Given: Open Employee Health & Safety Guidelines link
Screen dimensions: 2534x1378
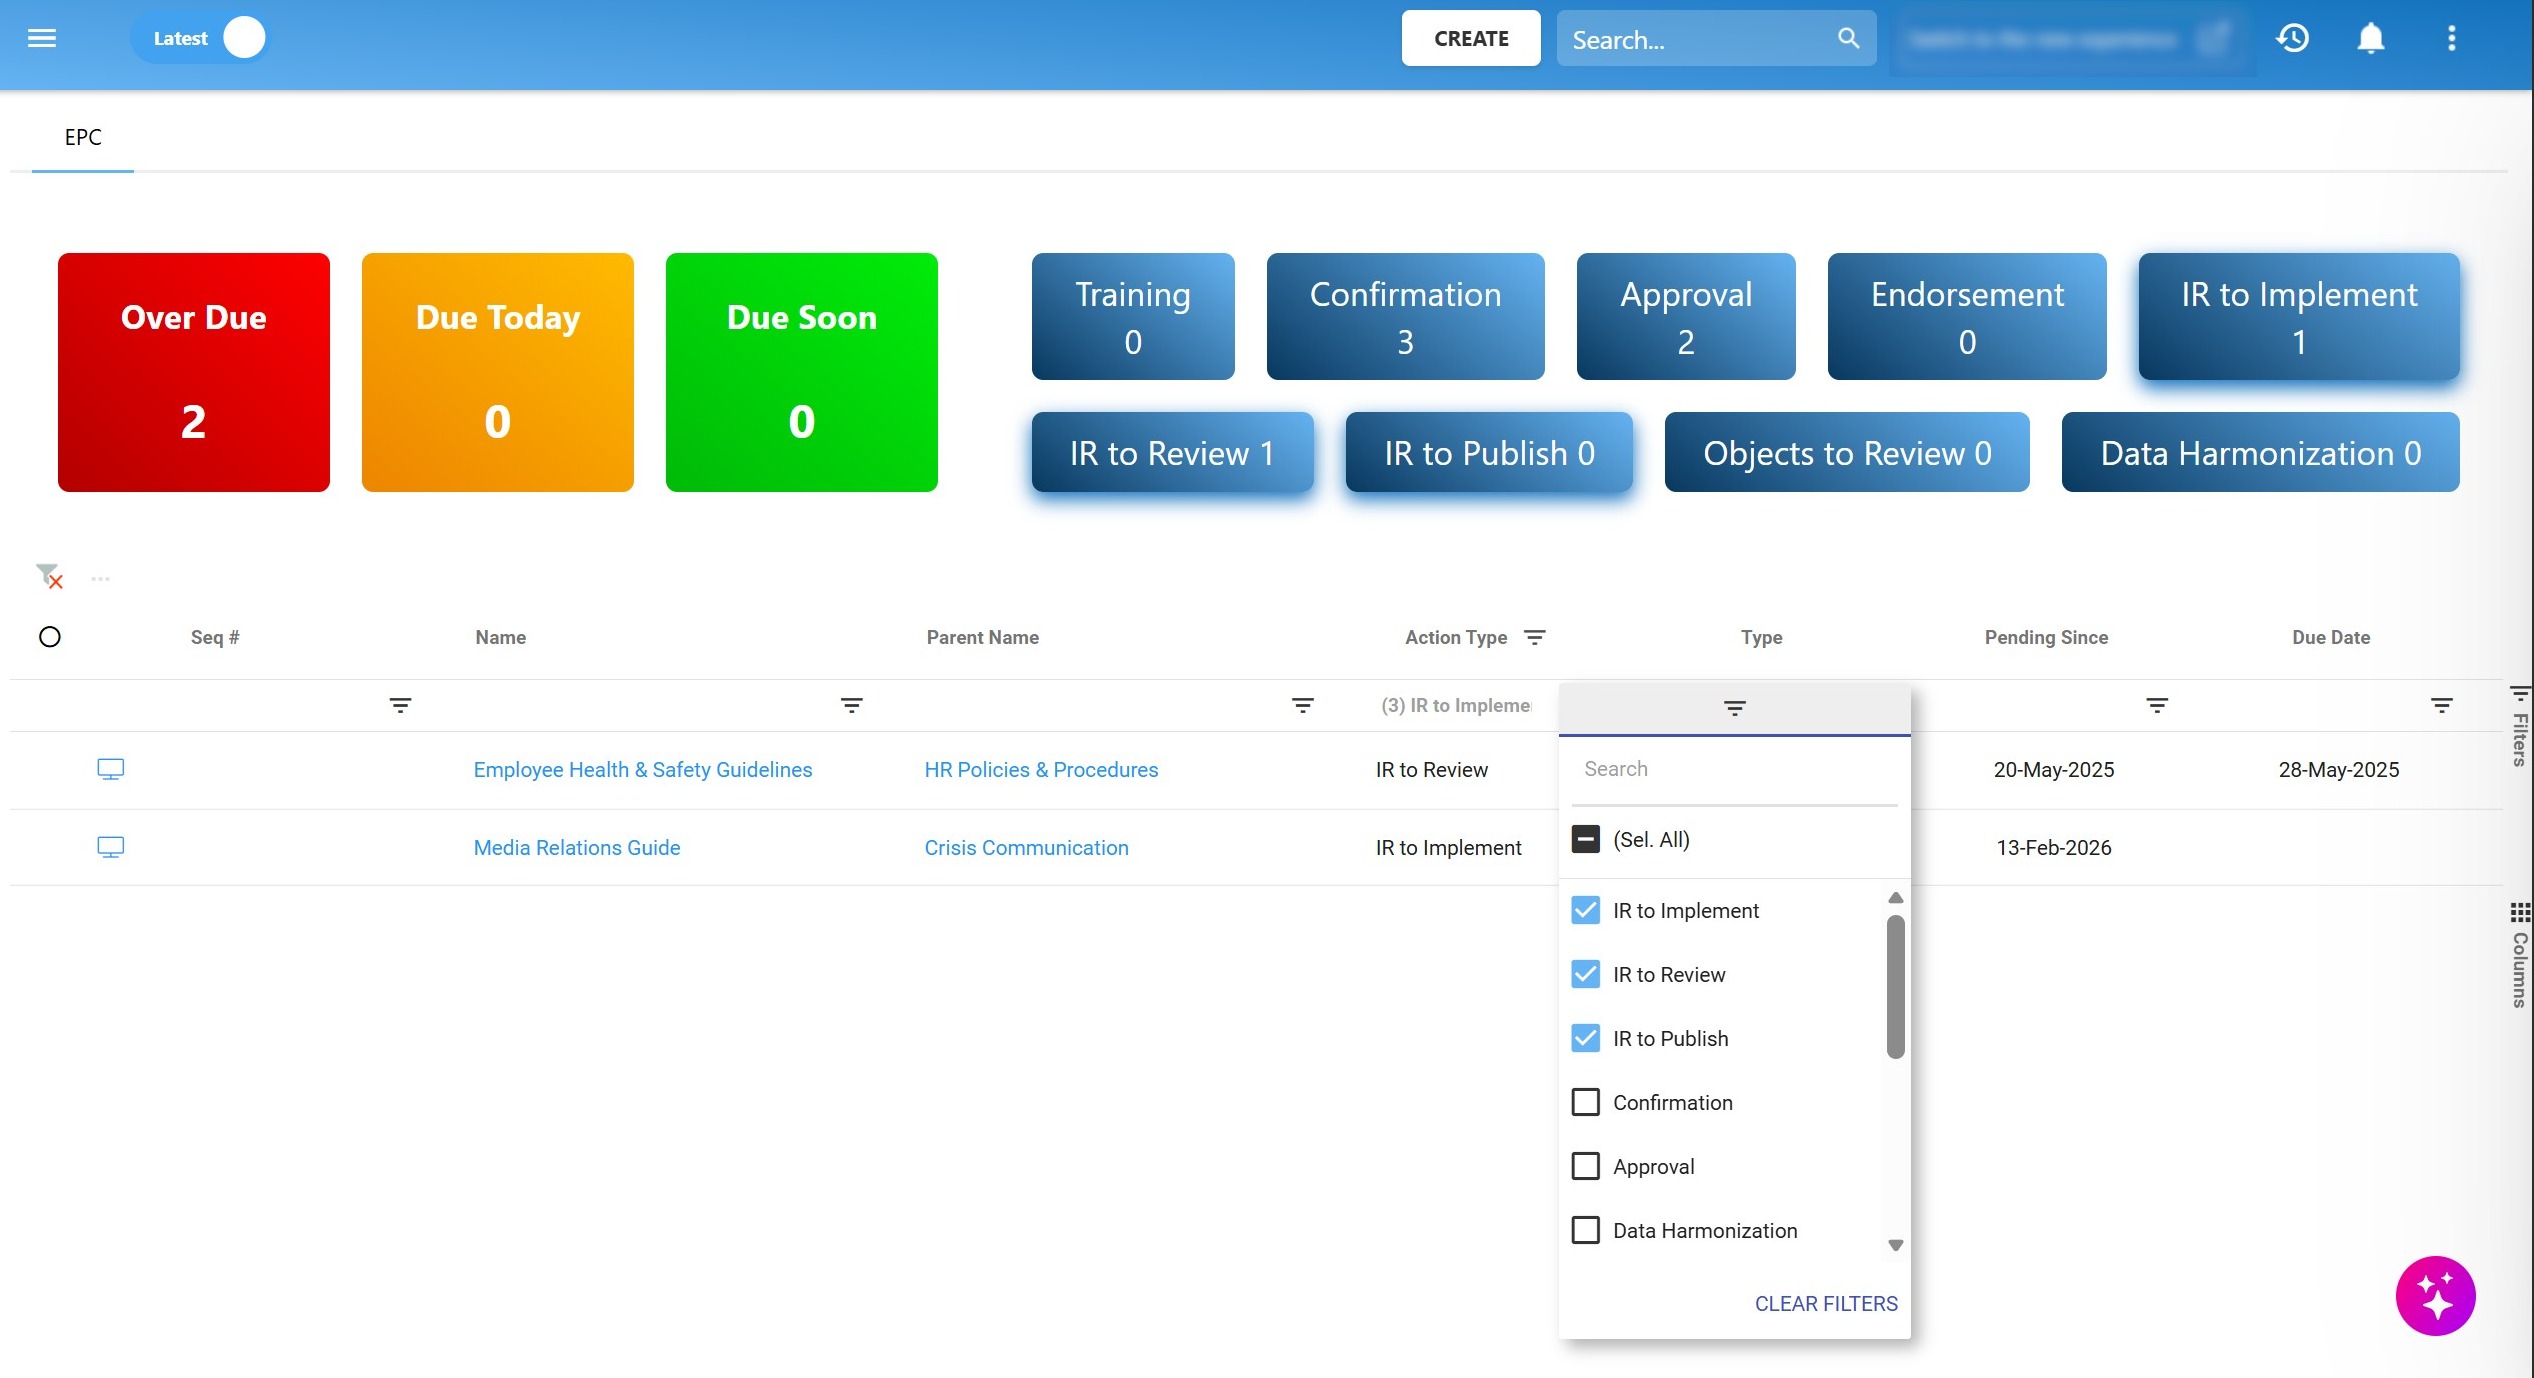Looking at the screenshot, I should [642, 769].
